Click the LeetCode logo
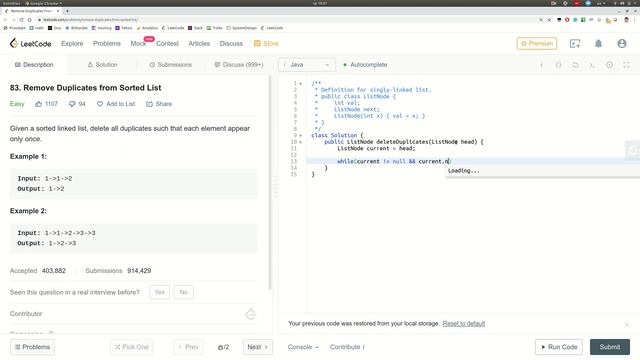 pos(31,43)
